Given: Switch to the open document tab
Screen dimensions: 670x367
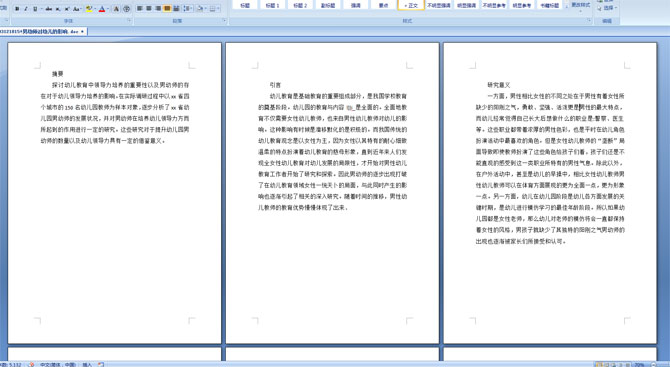Looking at the screenshot, I should click(42, 32).
